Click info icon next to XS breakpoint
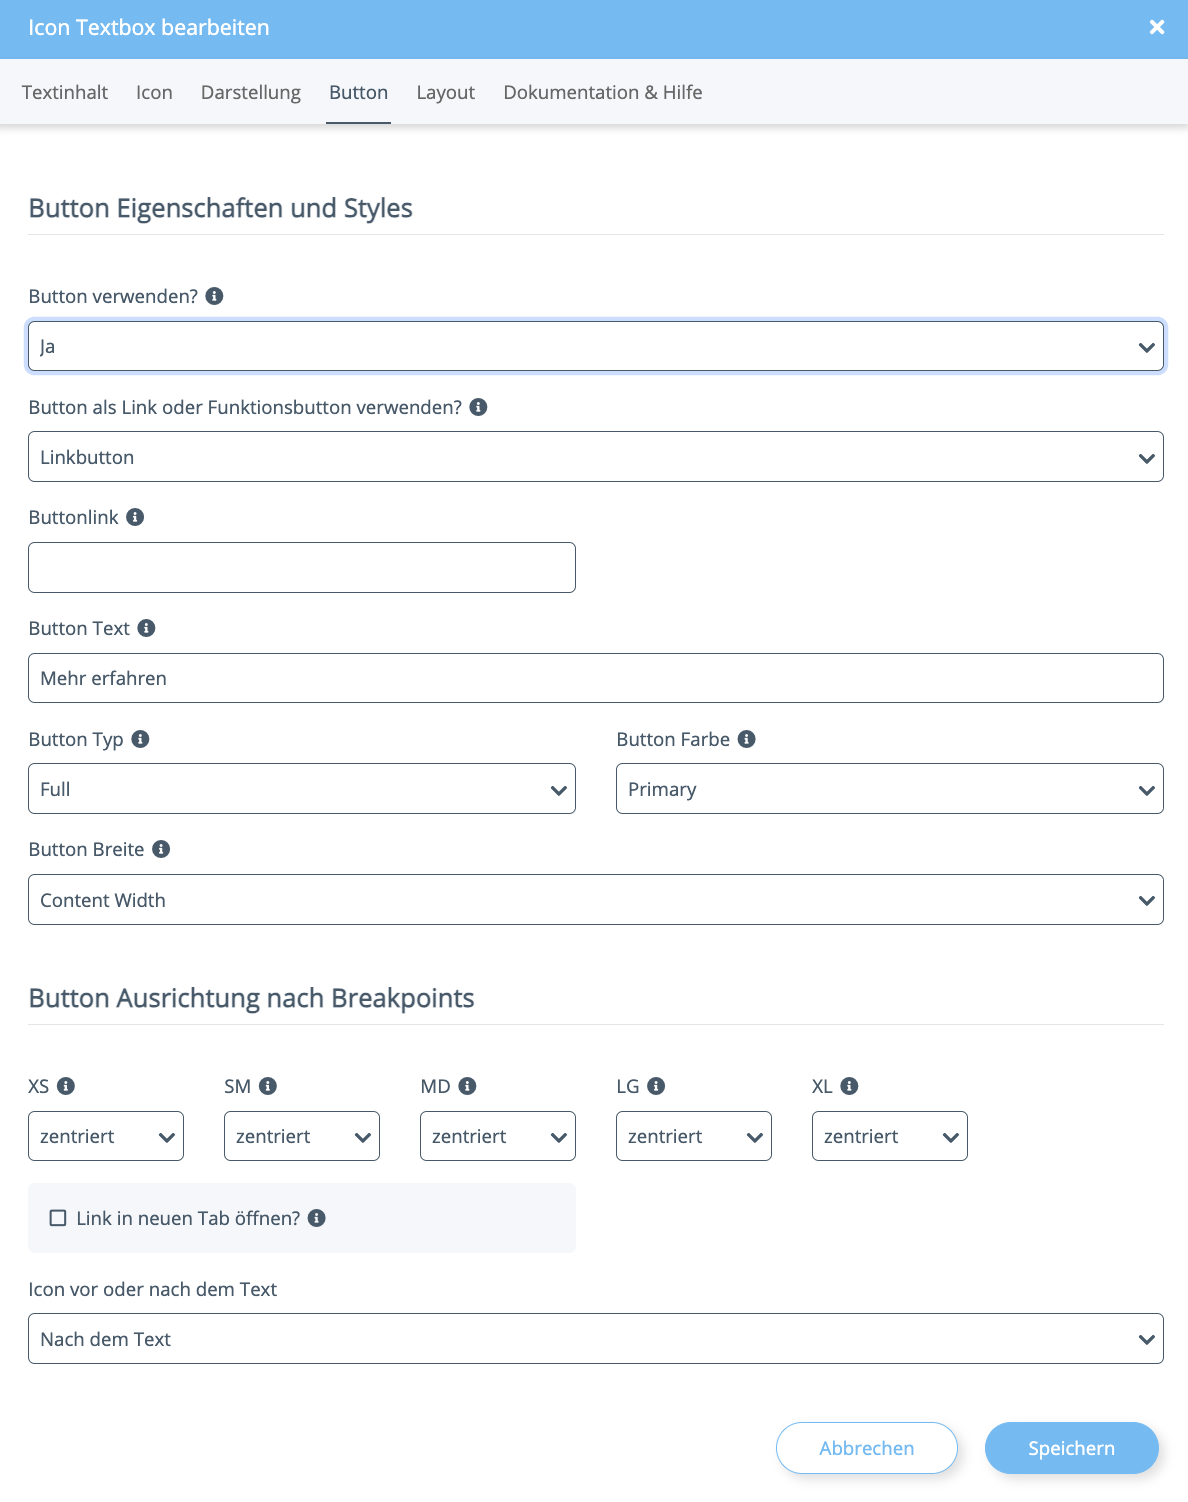The width and height of the screenshot is (1188, 1502). pyautogui.click(x=66, y=1086)
